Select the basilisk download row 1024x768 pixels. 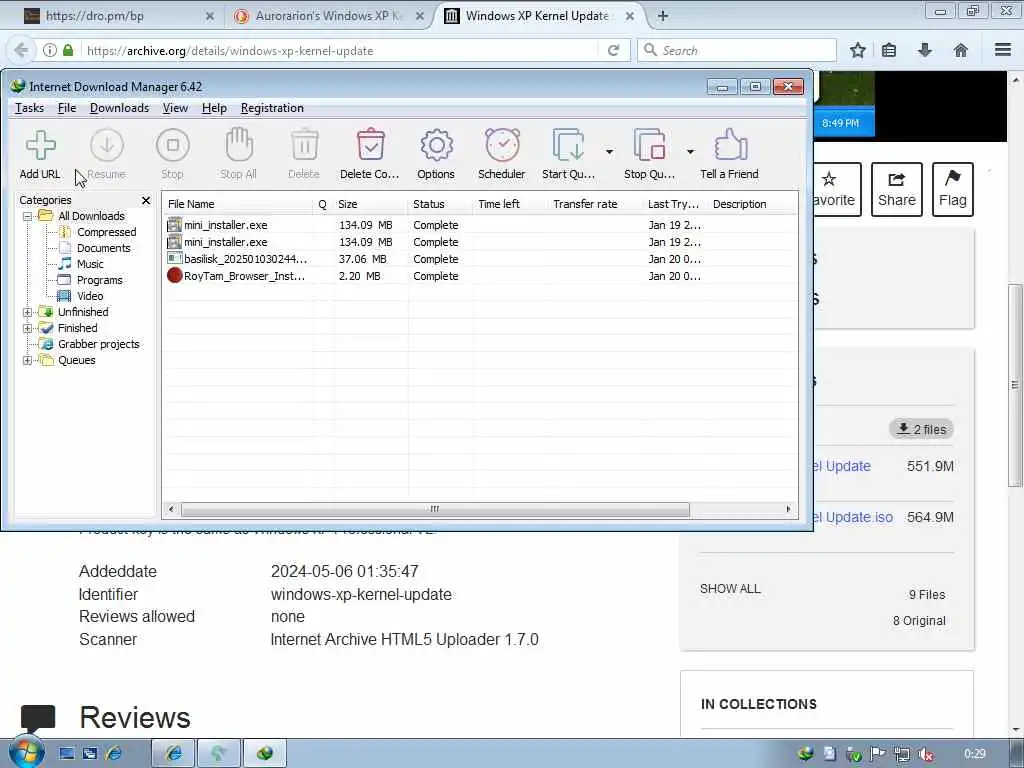tap(480, 259)
